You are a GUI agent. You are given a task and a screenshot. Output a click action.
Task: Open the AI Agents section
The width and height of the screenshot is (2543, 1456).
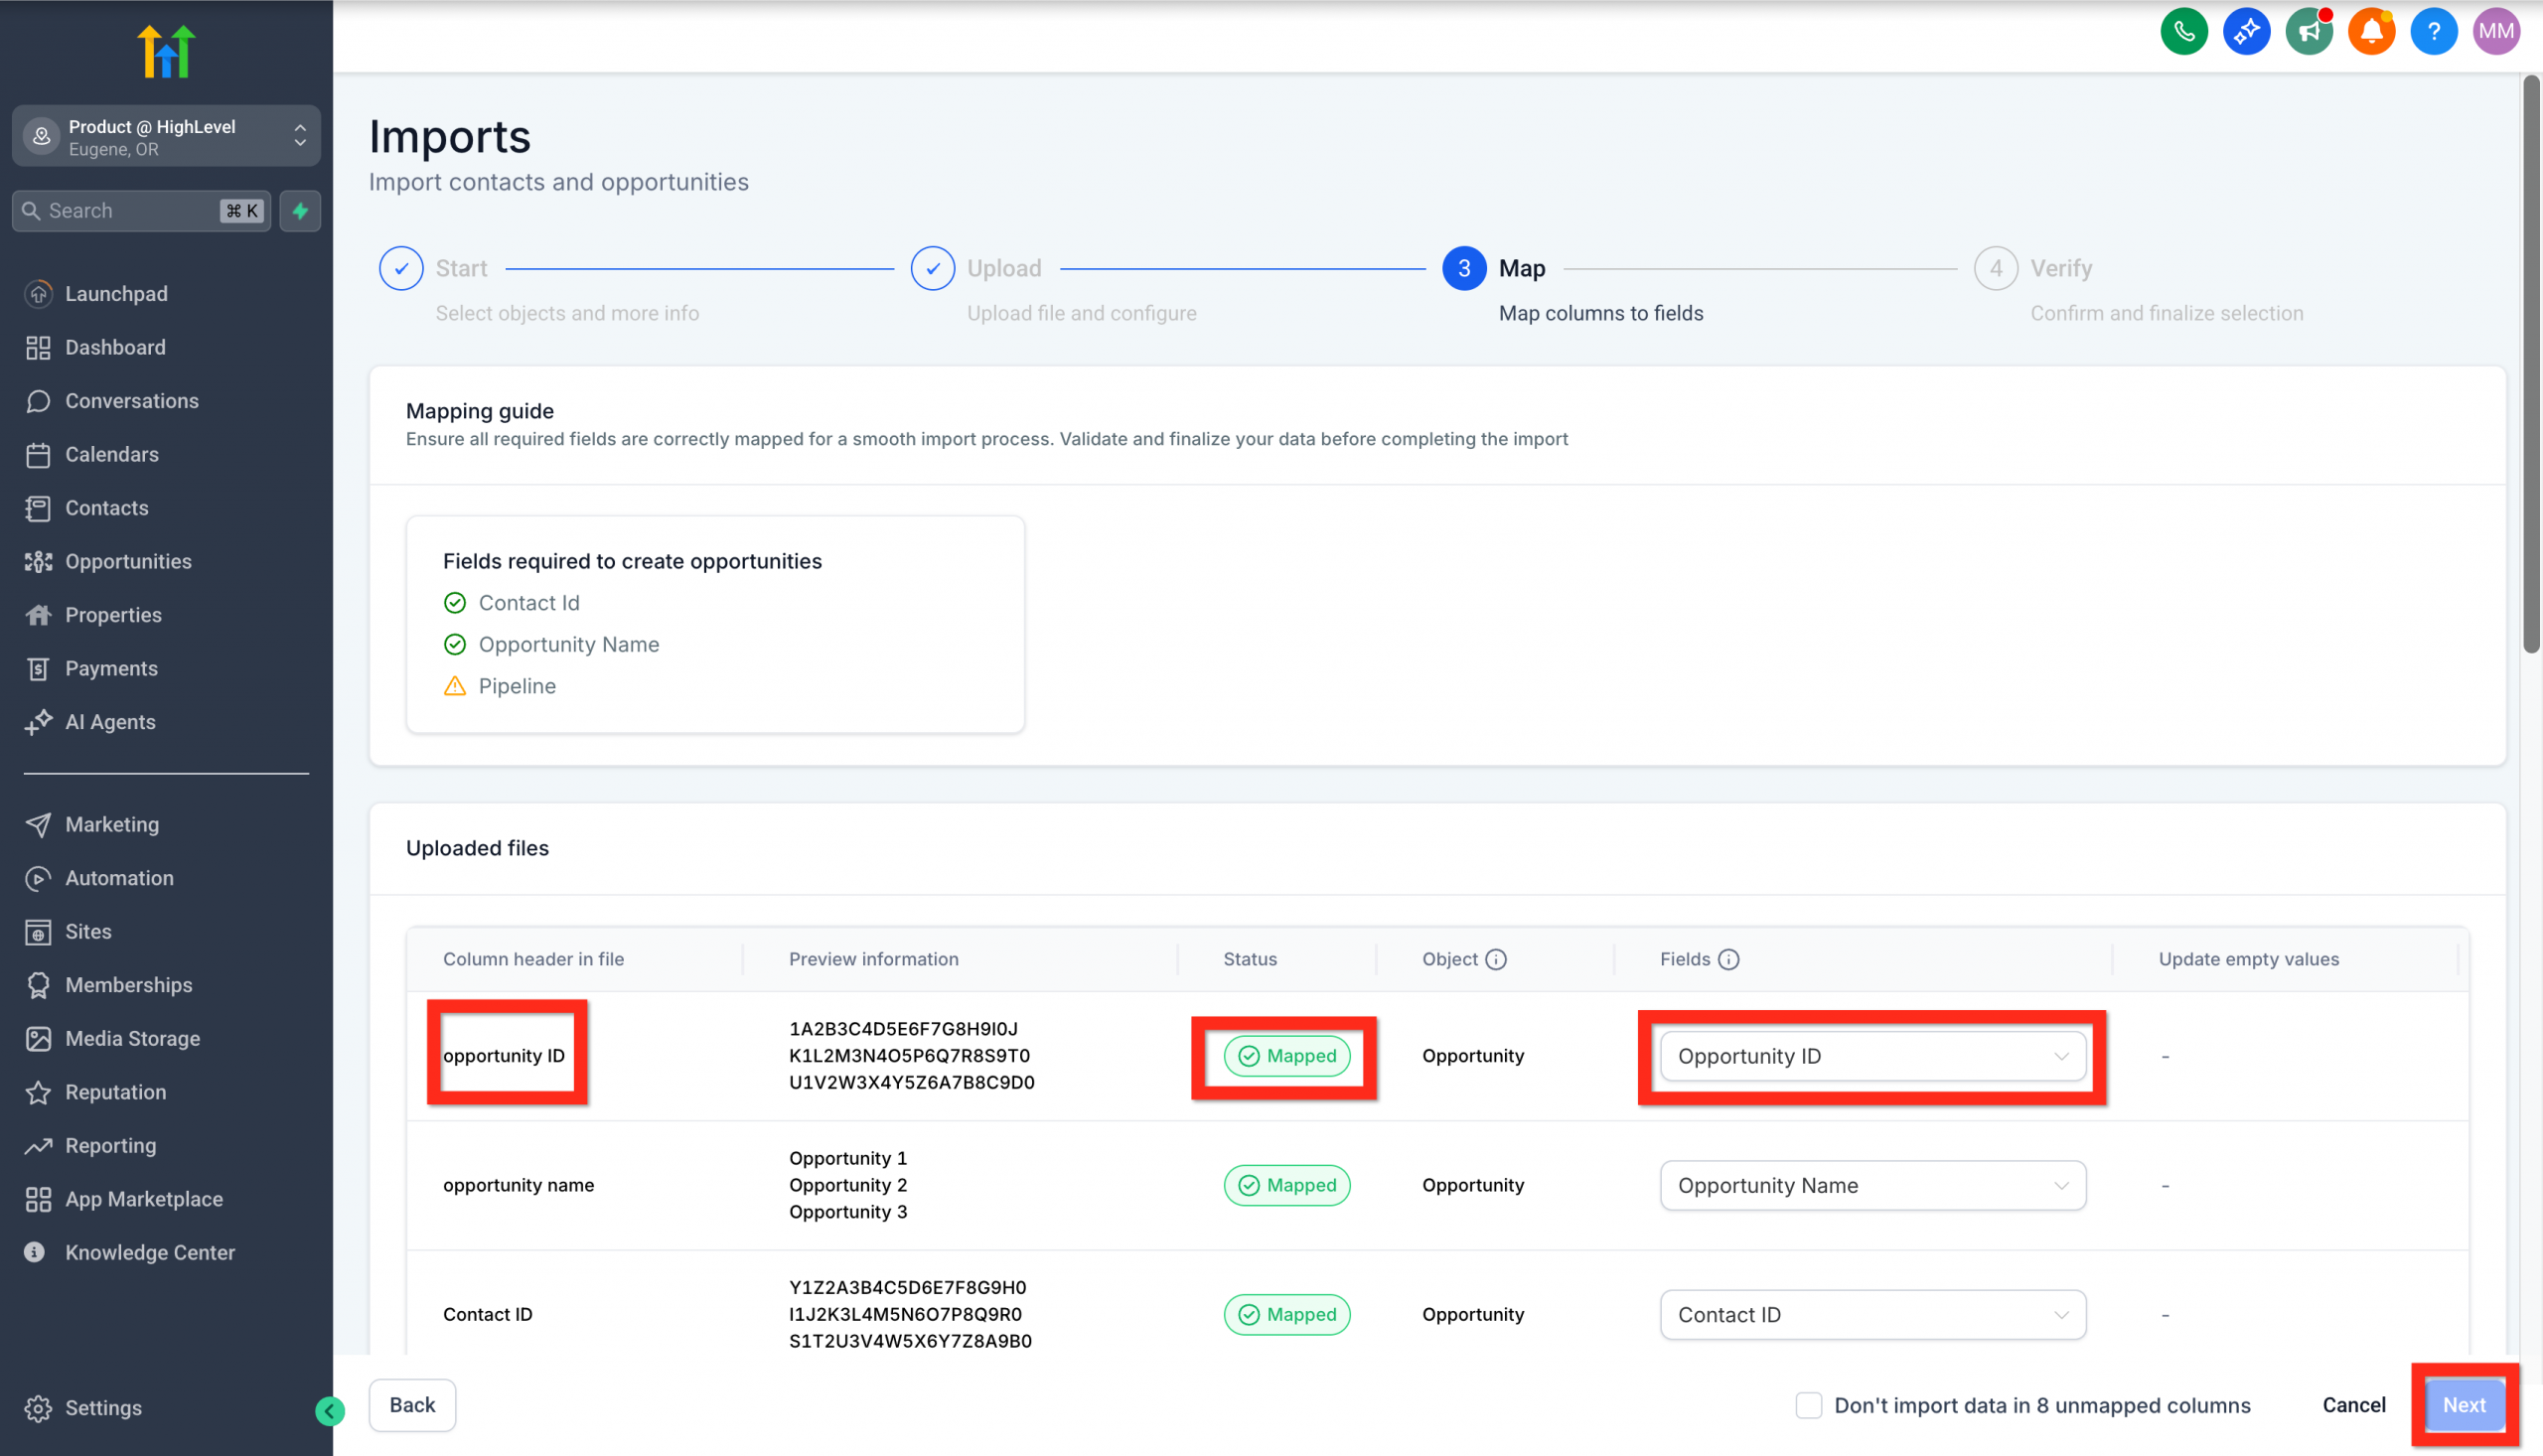pyautogui.click(x=110, y=721)
